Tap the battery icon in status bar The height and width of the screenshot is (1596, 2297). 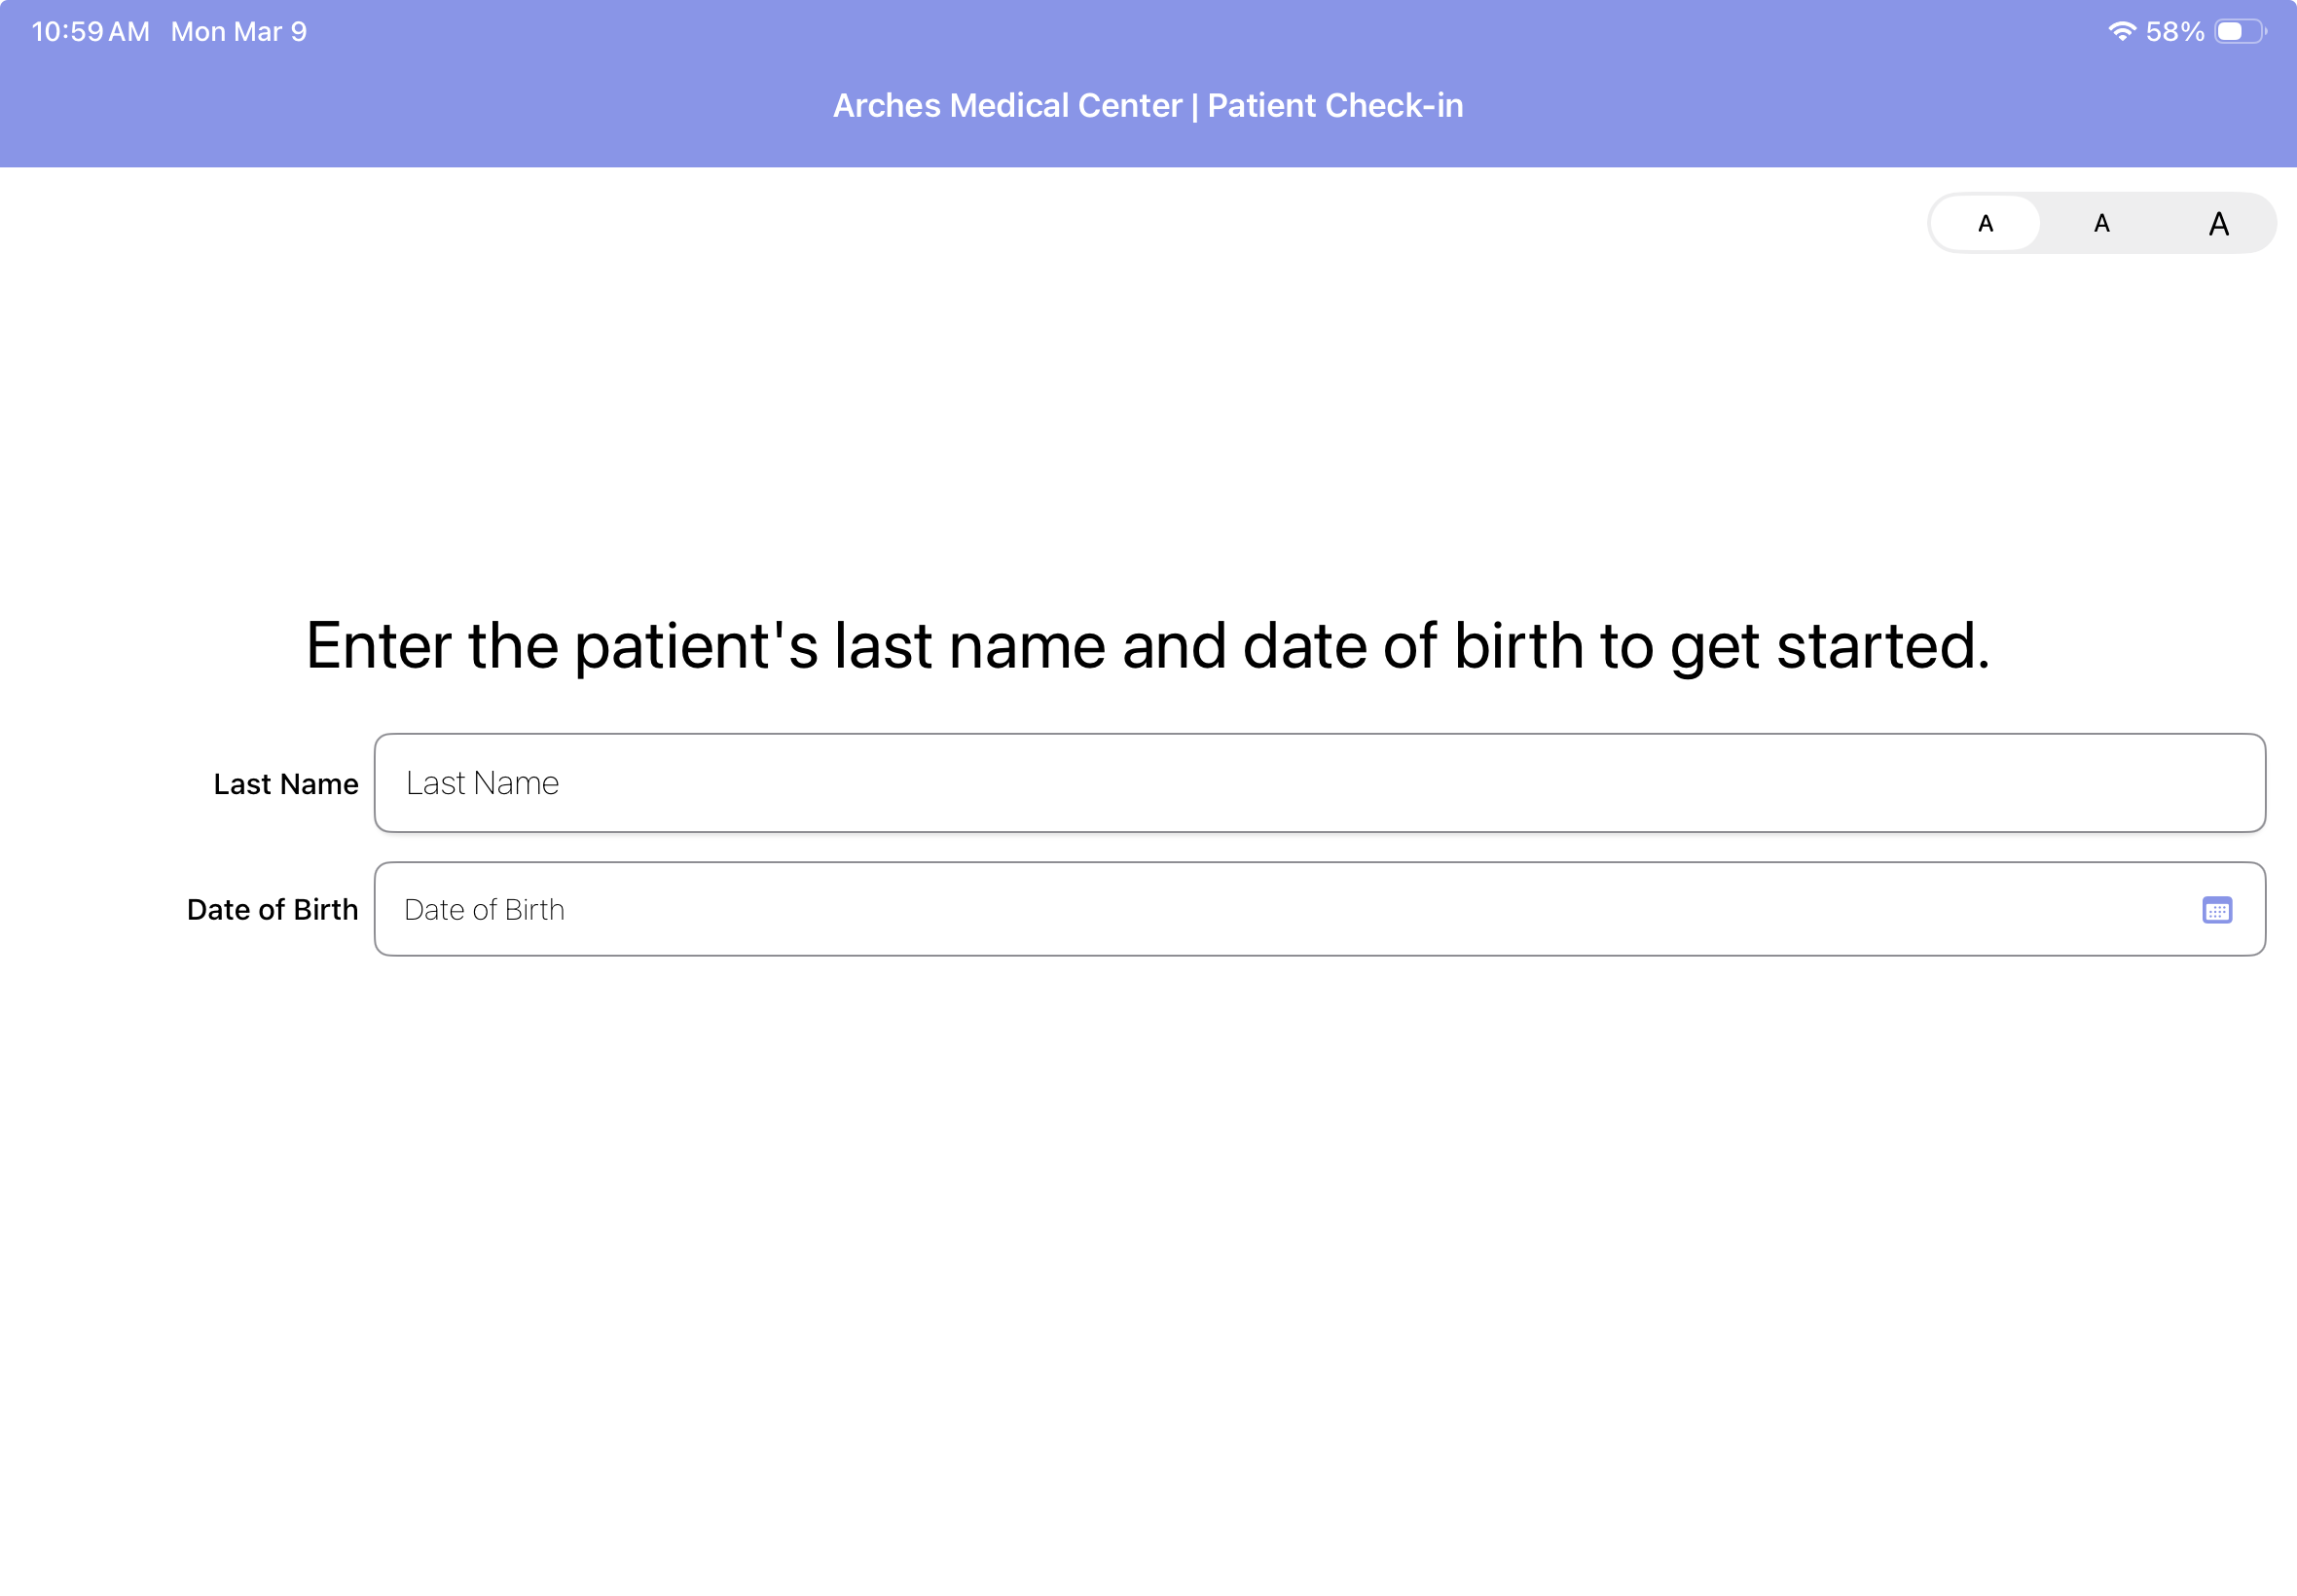pos(2240,31)
